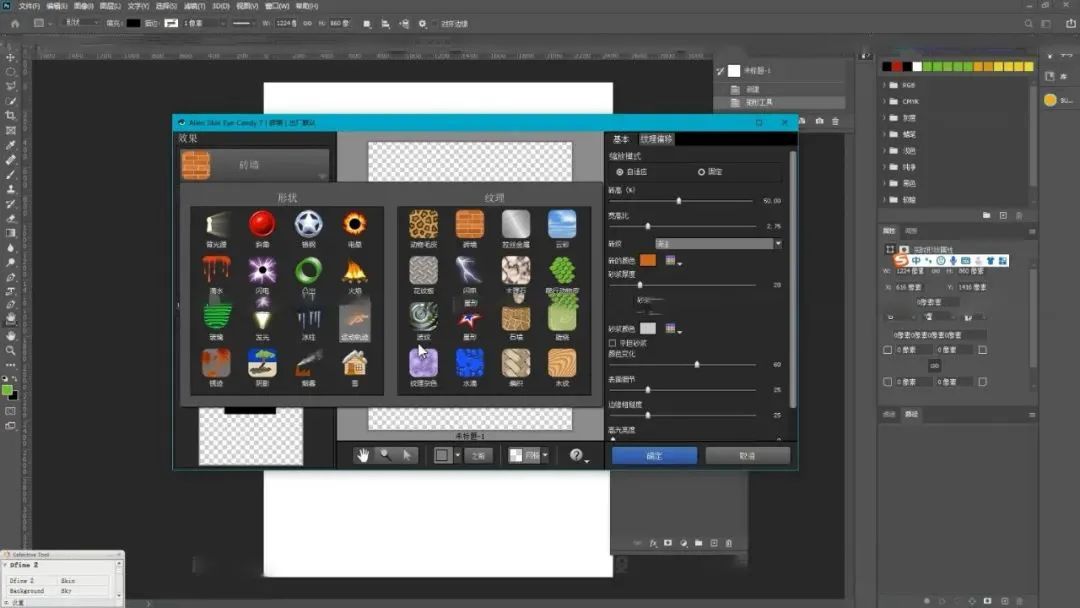The image size is (1080, 608).
Task: Switch to the 纹理偏移 tab
Action: 657,139
